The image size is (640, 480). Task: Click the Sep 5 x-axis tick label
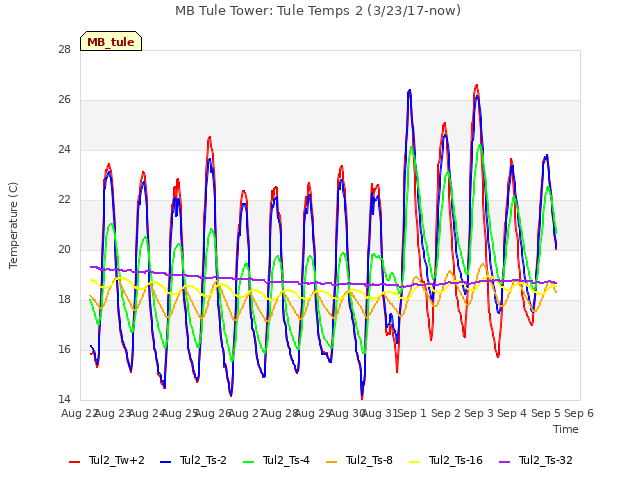(546, 413)
